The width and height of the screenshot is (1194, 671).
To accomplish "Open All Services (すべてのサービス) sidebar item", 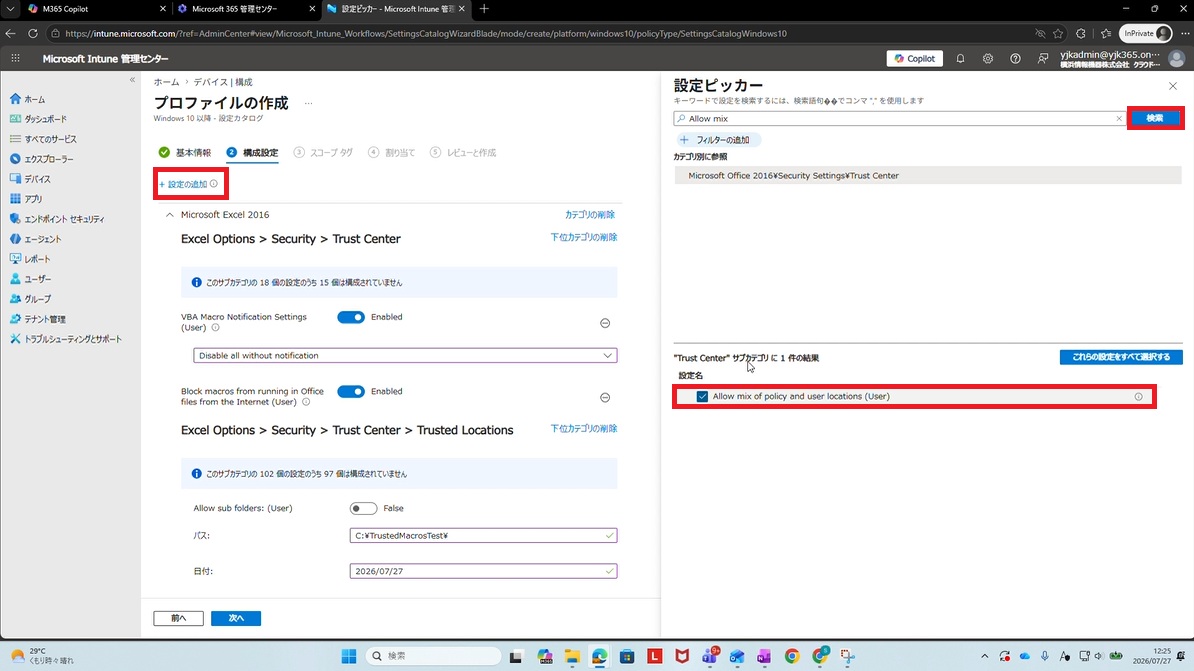I will pos(43,139).
